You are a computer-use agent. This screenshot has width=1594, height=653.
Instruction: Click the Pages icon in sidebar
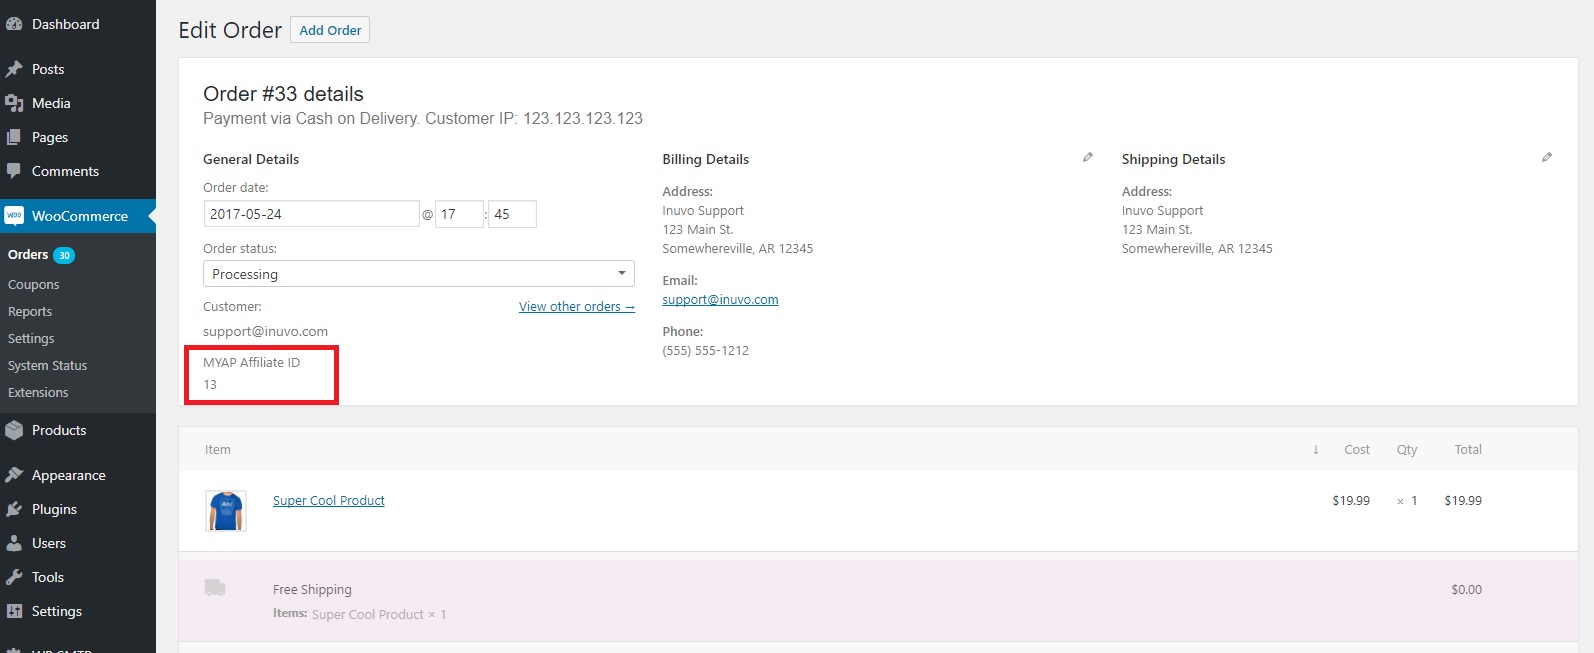pyautogui.click(x=14, y=137)
